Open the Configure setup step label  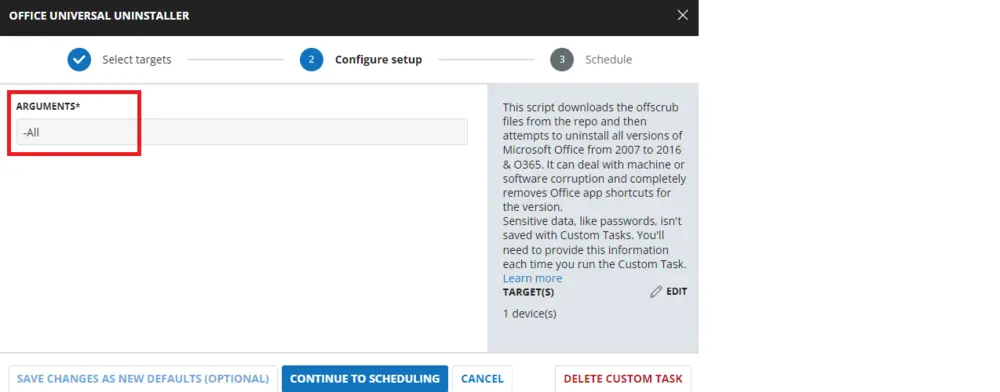tap(378, 59)
